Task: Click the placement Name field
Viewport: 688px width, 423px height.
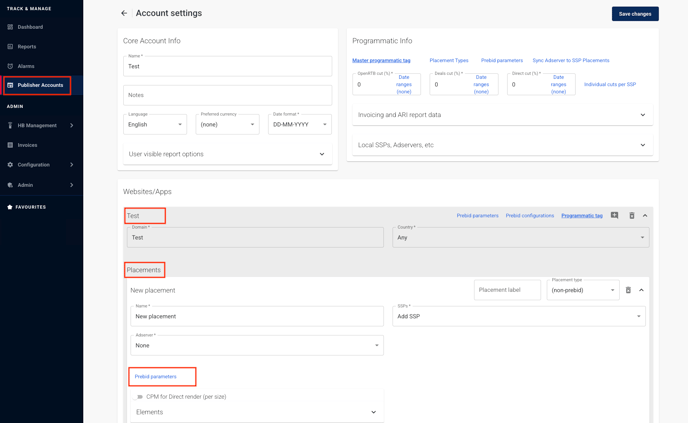Action: 257,316
